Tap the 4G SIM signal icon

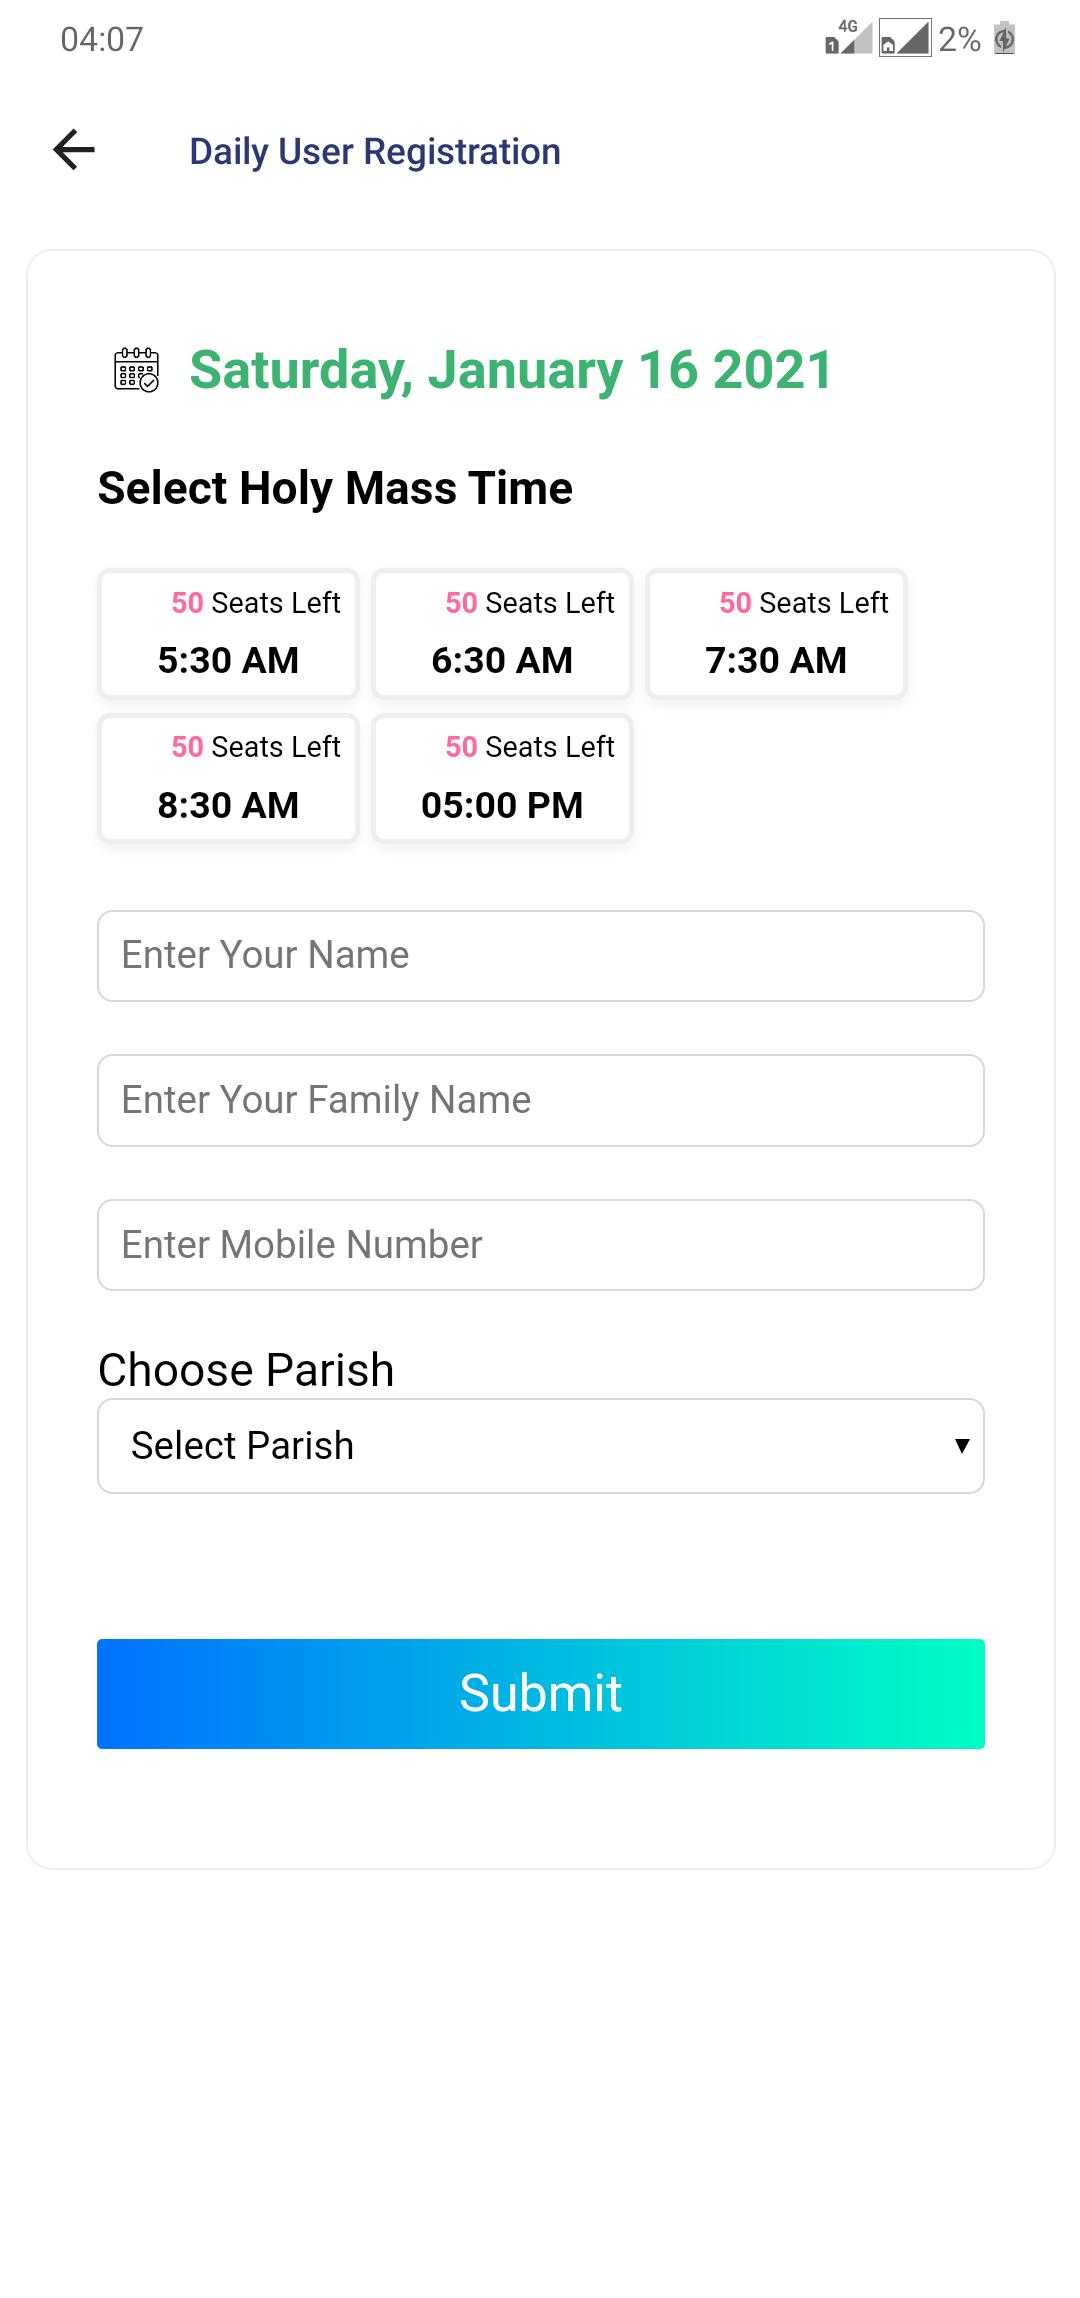[x=847, y=38]
